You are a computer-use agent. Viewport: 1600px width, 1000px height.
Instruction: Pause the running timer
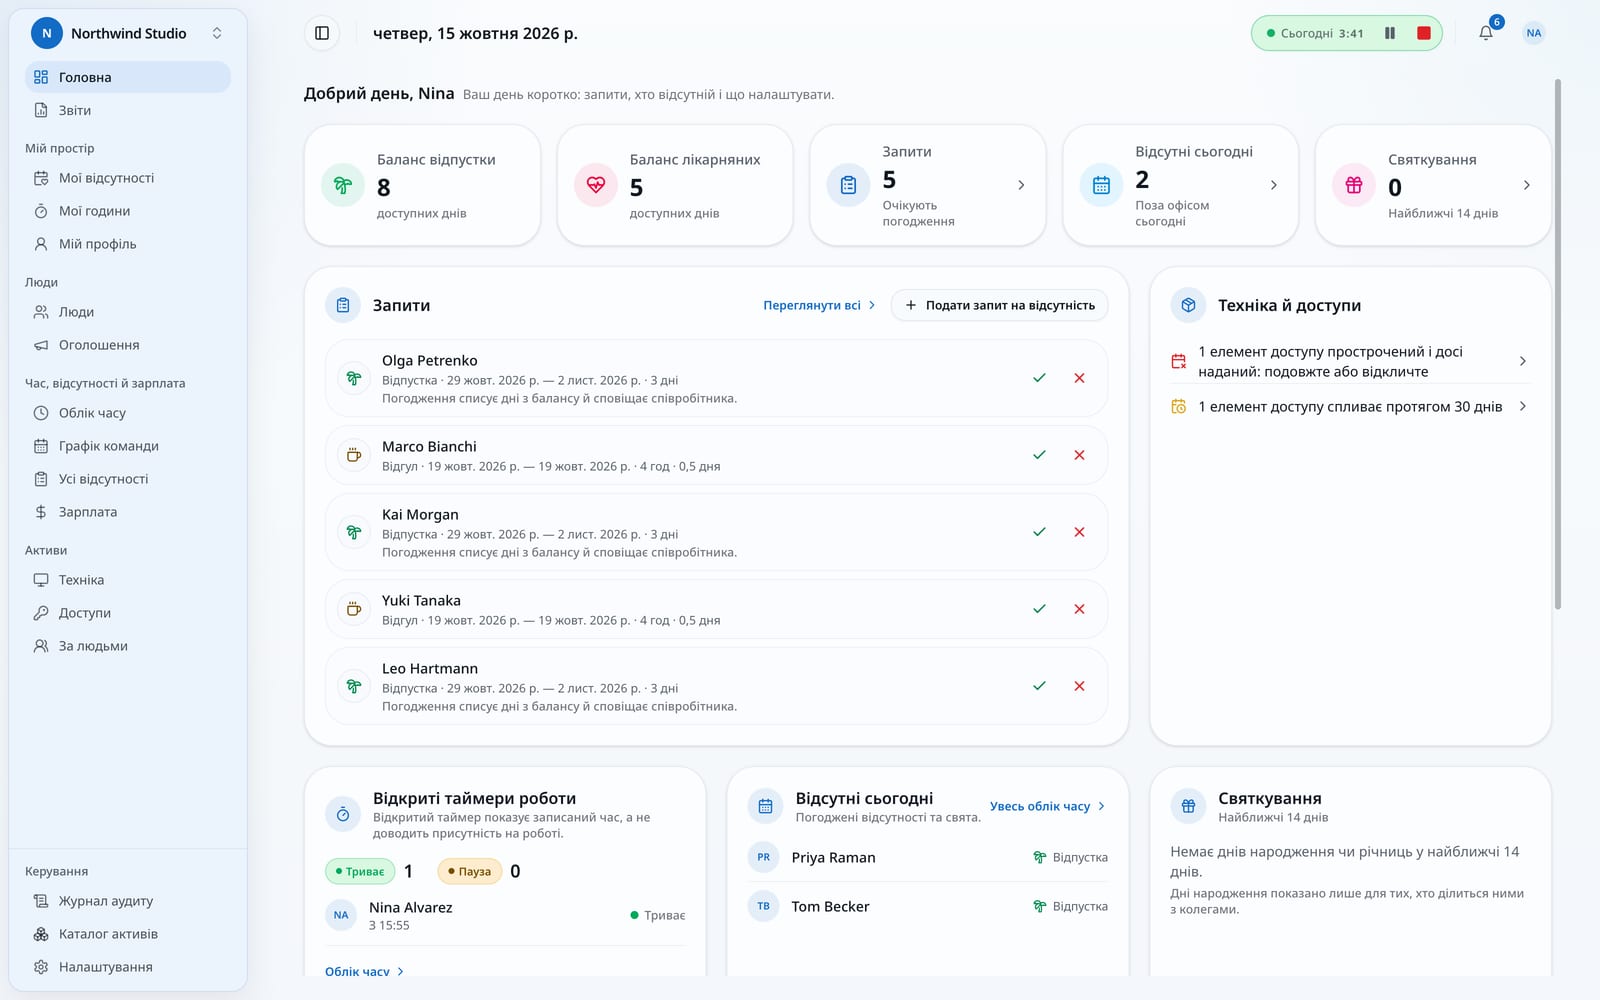1389,33
